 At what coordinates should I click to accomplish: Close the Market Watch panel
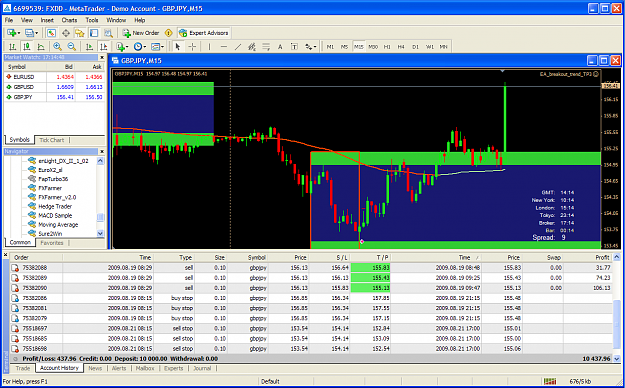(102, 57)
